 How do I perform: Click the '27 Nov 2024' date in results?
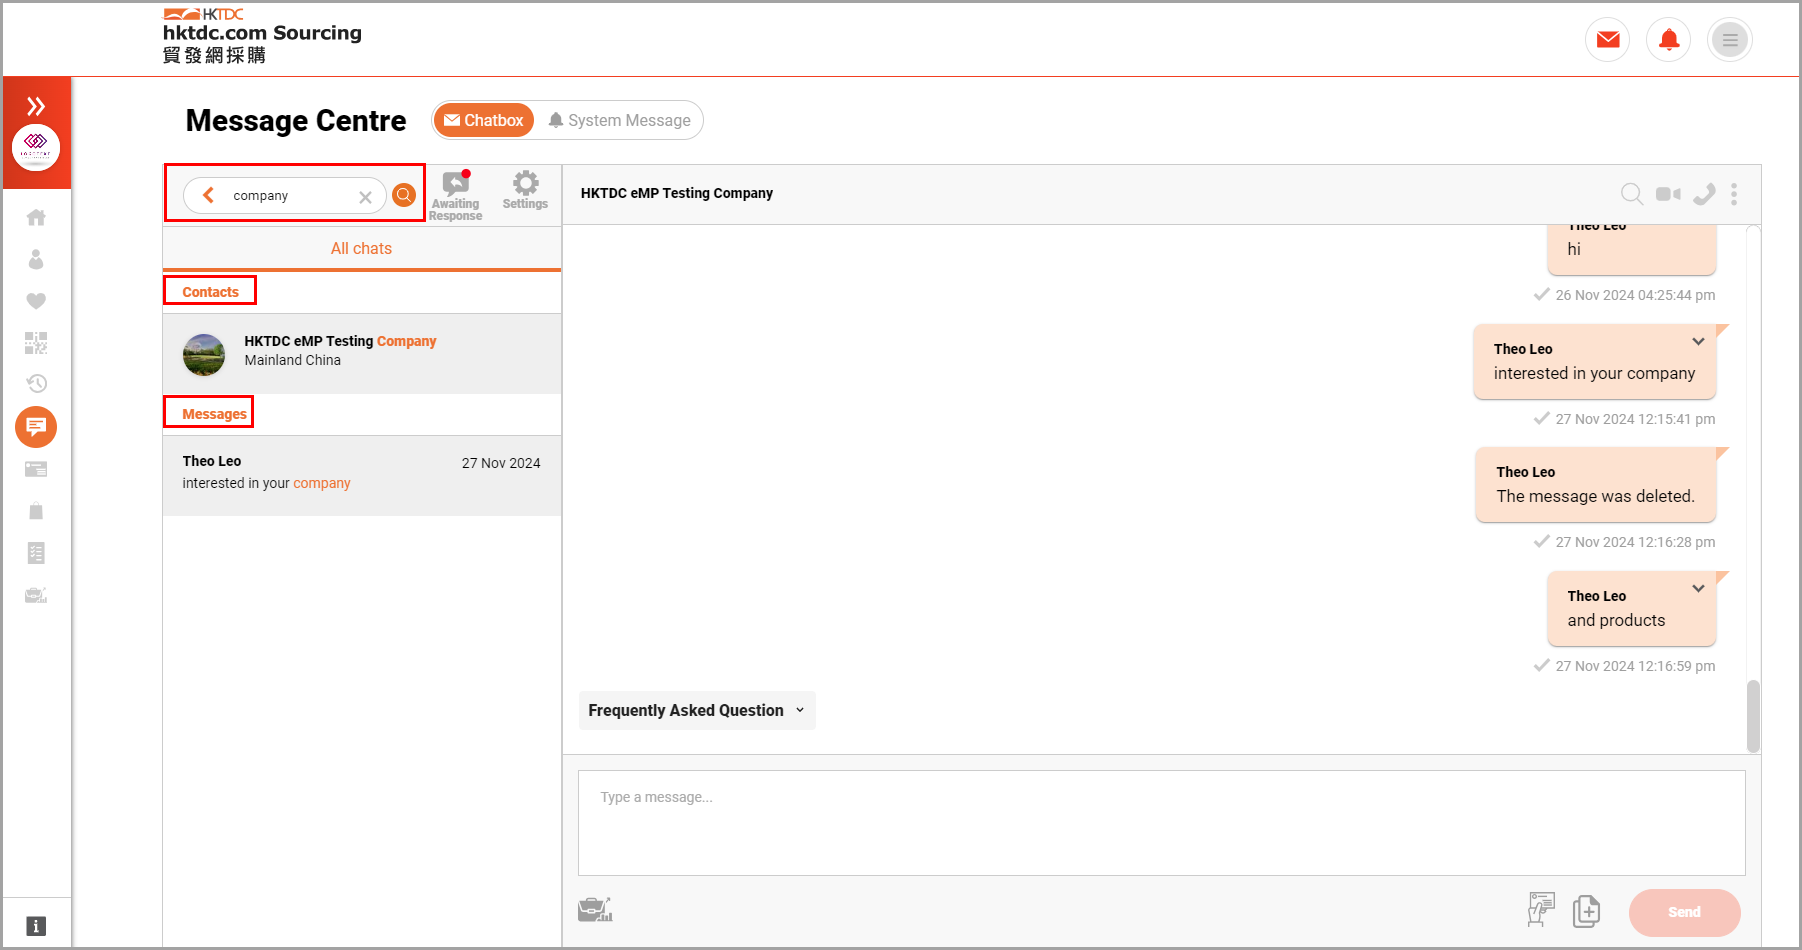point(501,463)
